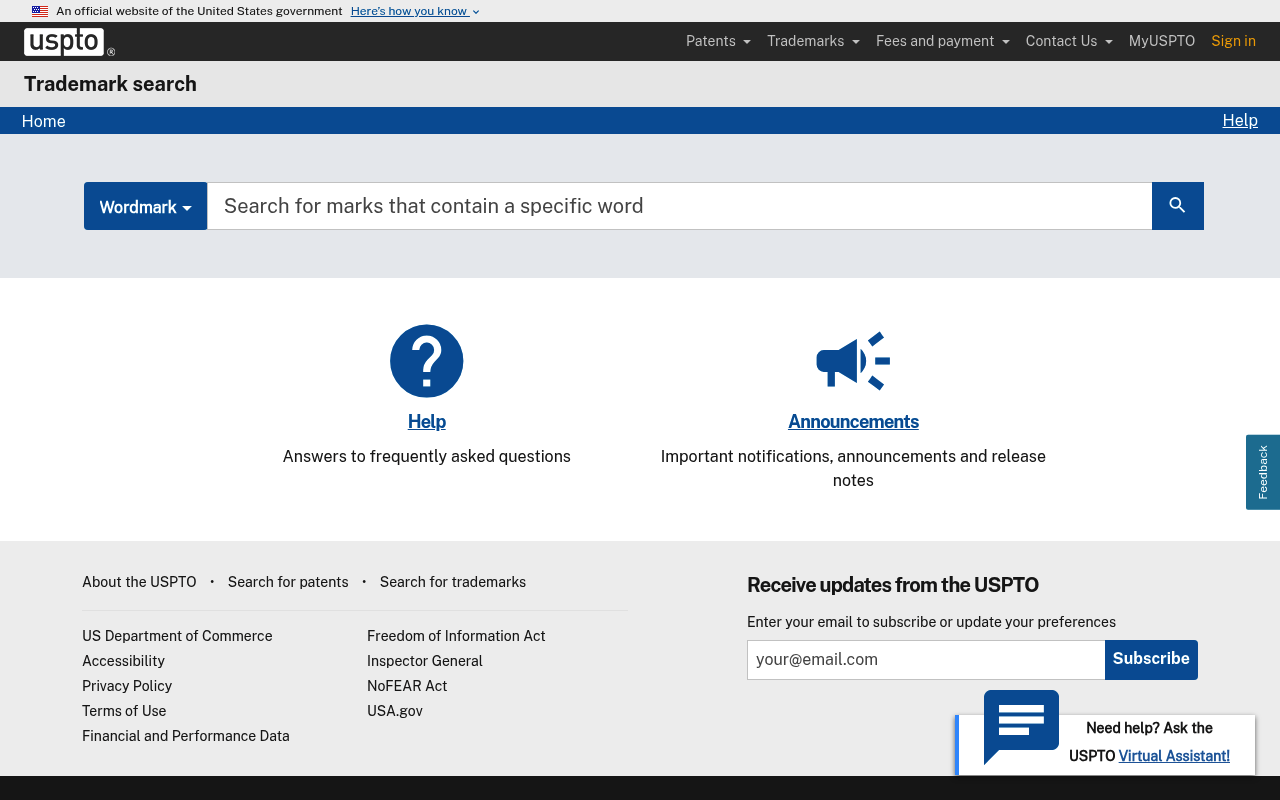Click the magnifying glass search button
The width and height of the screenshot is (1280, 800).
click(x=1178, y=206)
